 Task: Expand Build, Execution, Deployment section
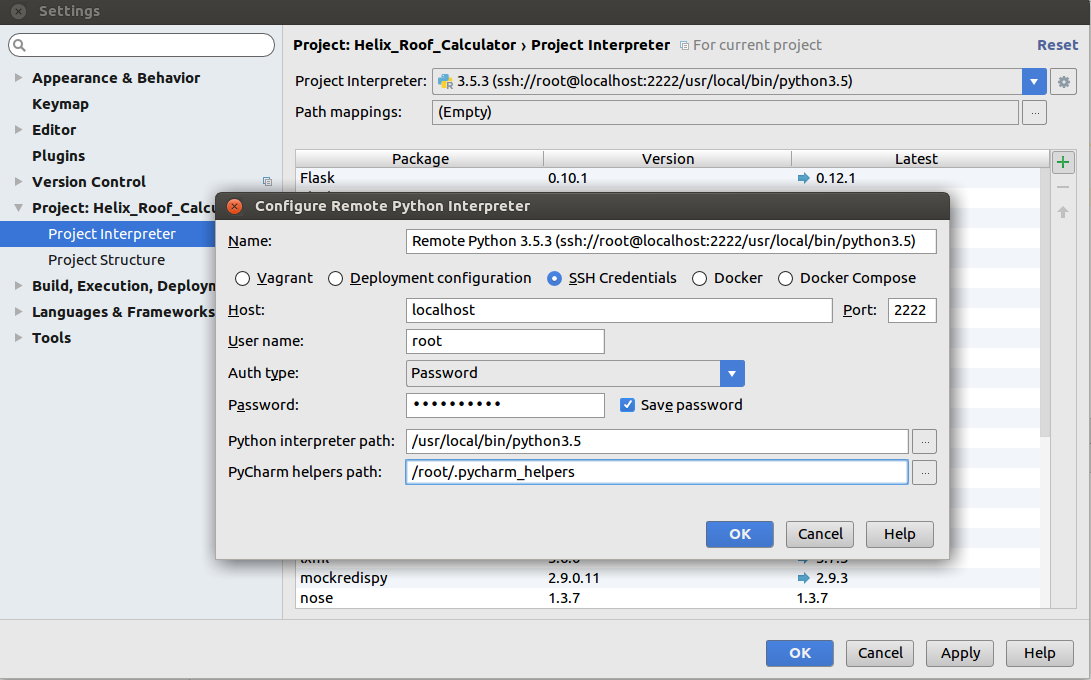coord(19,285)
